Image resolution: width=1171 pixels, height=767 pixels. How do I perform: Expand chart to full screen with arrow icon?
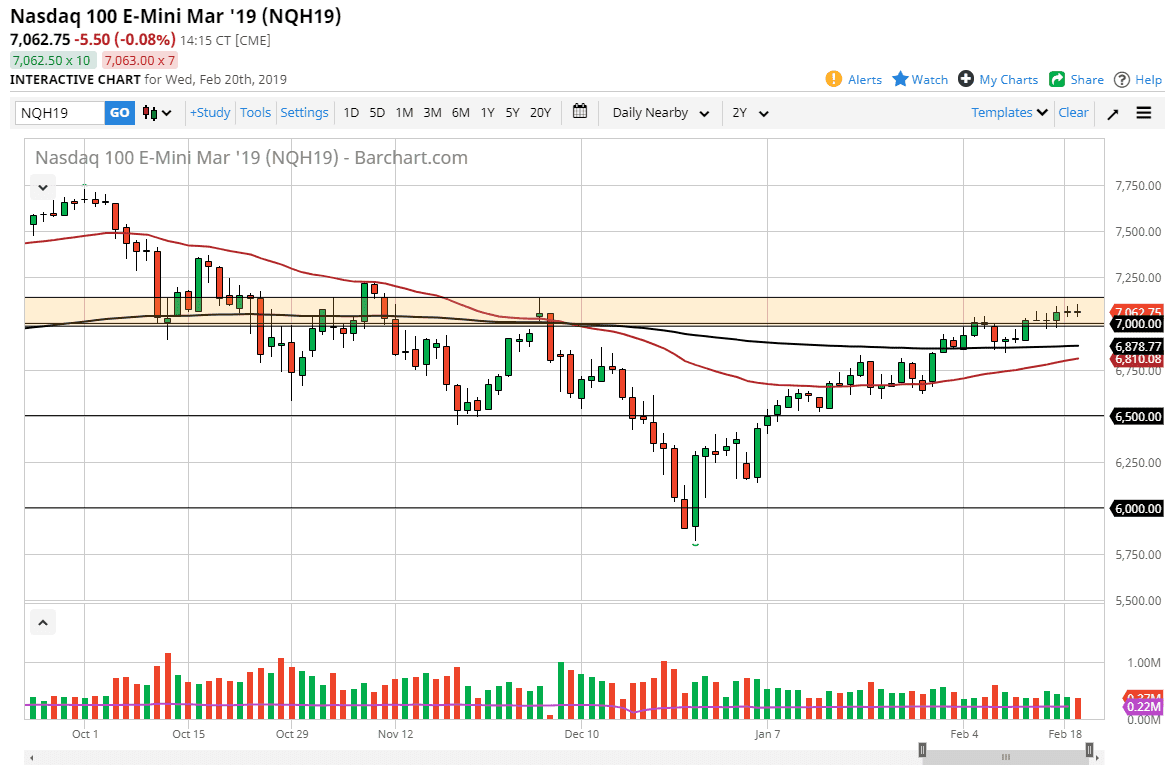[1112, 113]
